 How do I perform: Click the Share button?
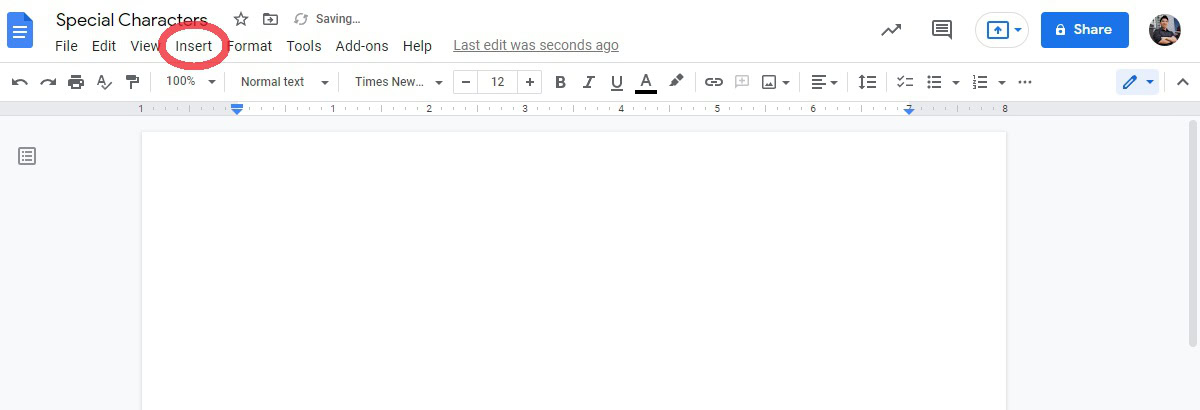[x=1085, y=30]
